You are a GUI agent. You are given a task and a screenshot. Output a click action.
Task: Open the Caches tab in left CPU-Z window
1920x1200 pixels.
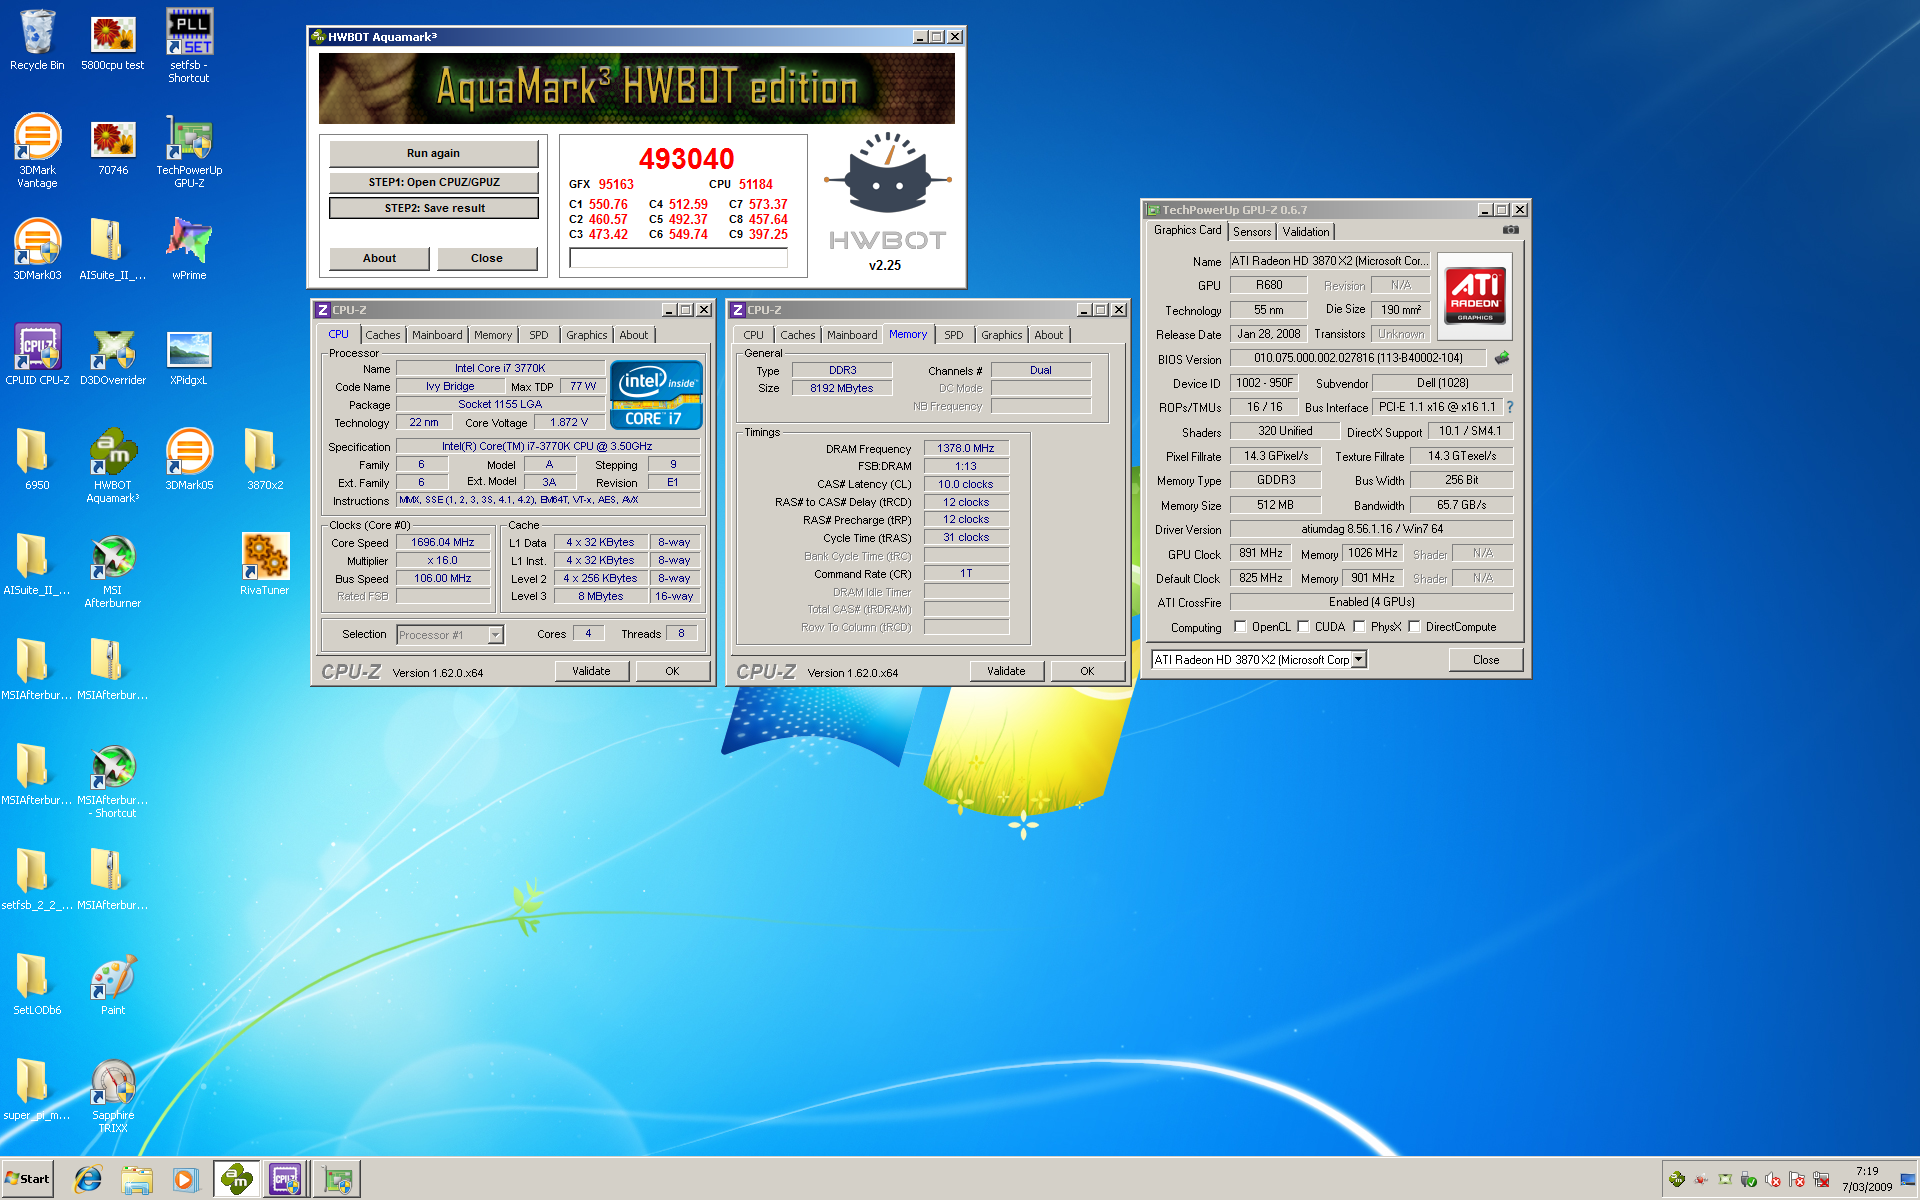click(x=382, y=335)
